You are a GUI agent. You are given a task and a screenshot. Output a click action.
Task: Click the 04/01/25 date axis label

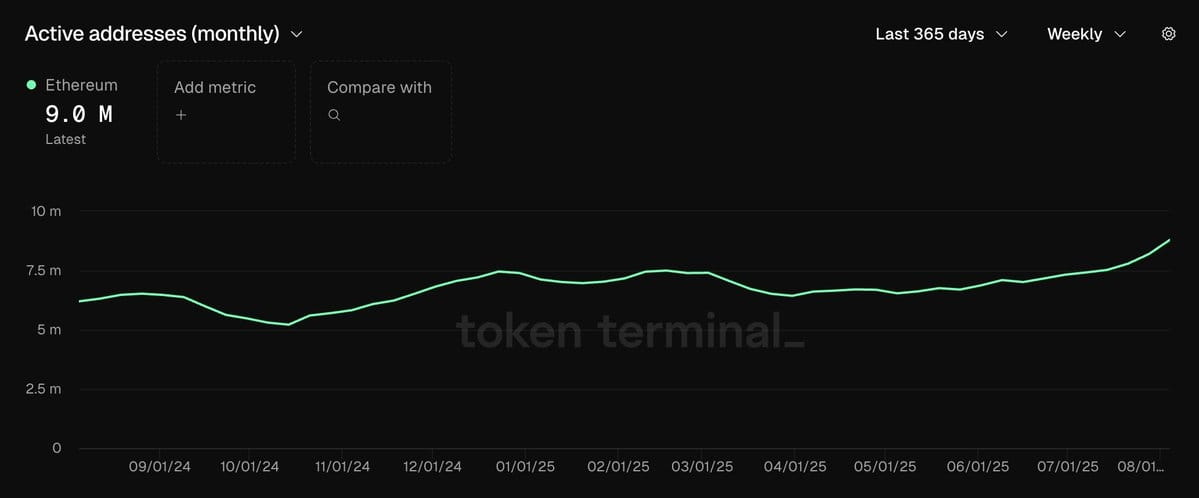[x=795, y=467]
